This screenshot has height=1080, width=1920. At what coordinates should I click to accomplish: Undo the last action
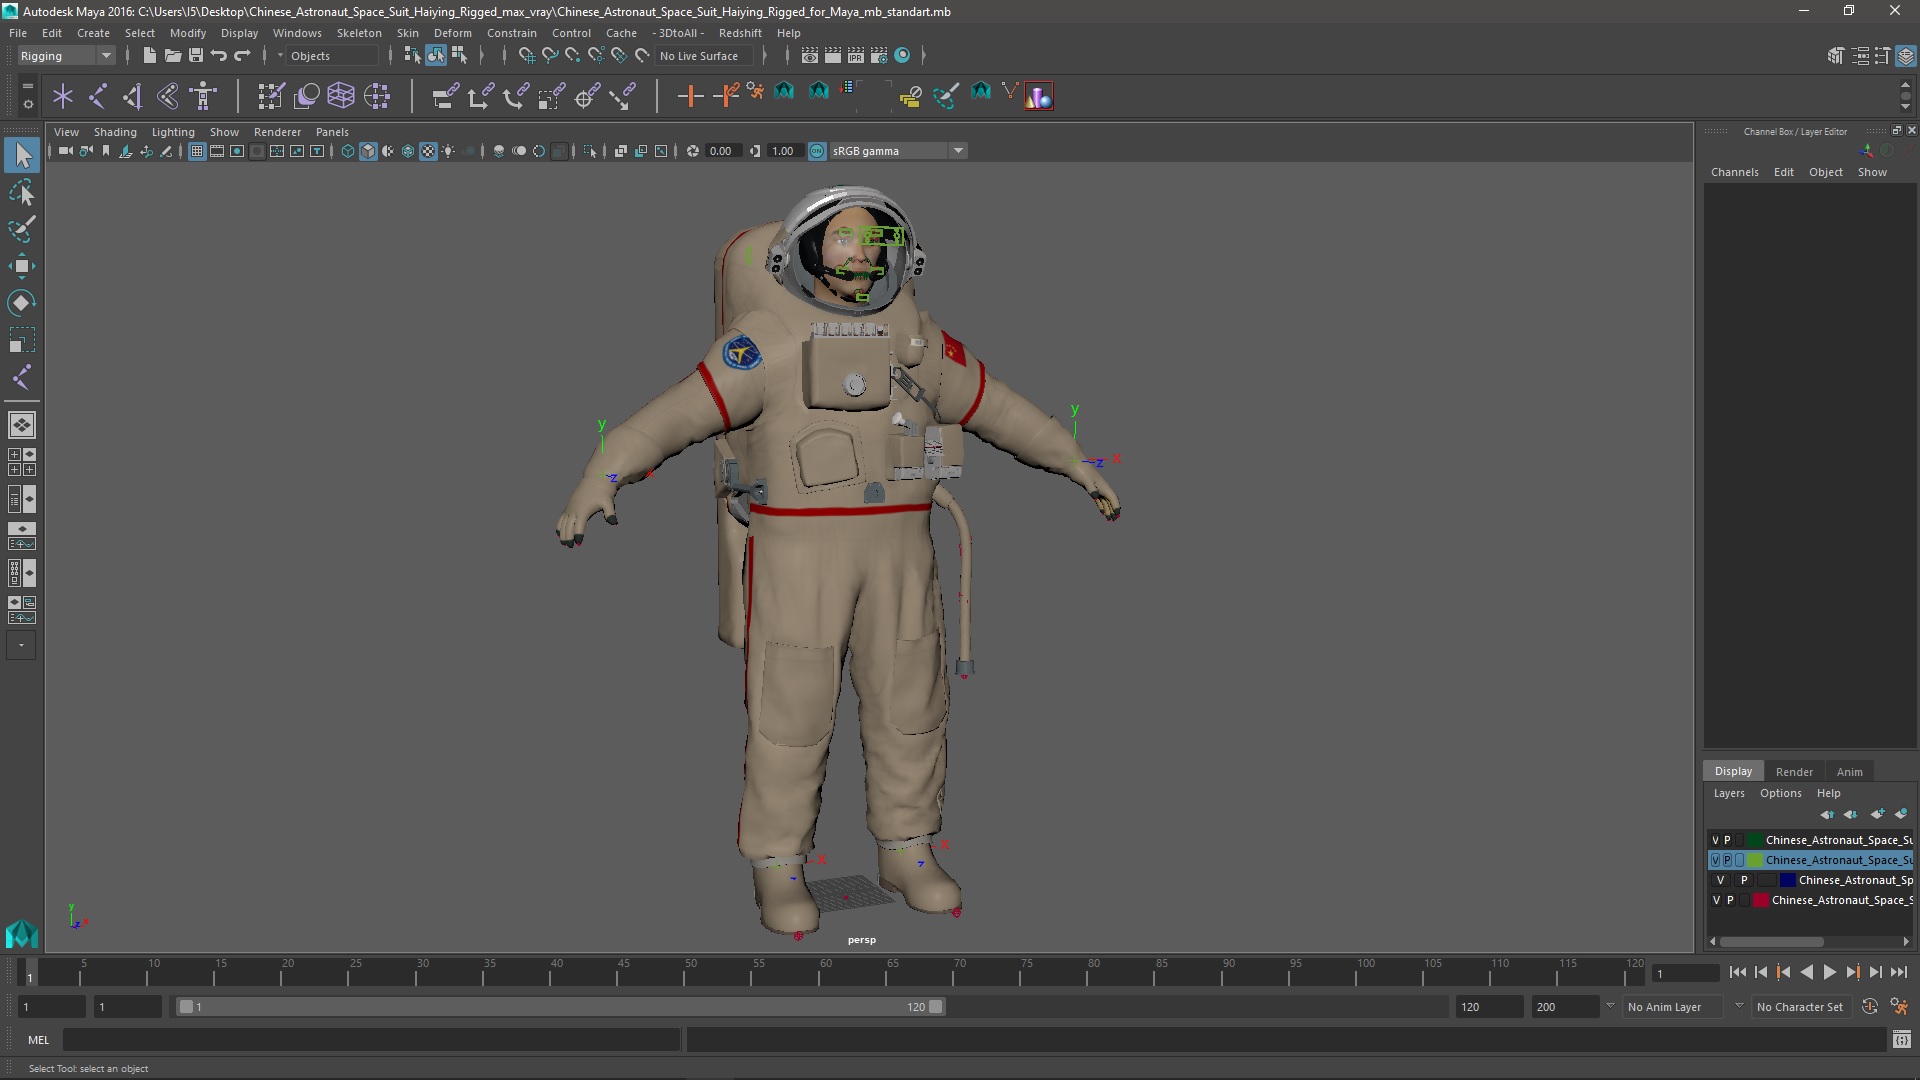219,56
